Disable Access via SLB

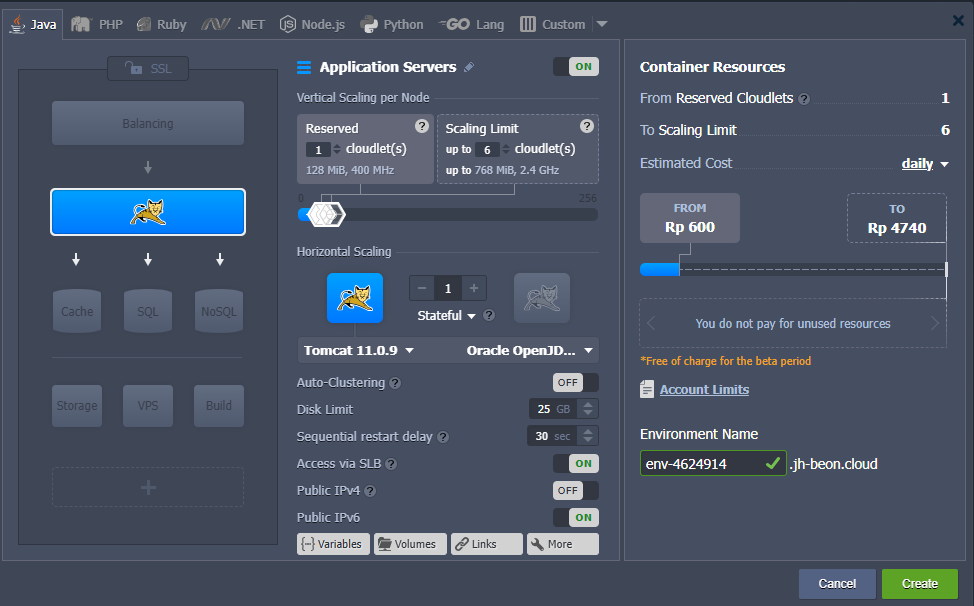[575, 463]
